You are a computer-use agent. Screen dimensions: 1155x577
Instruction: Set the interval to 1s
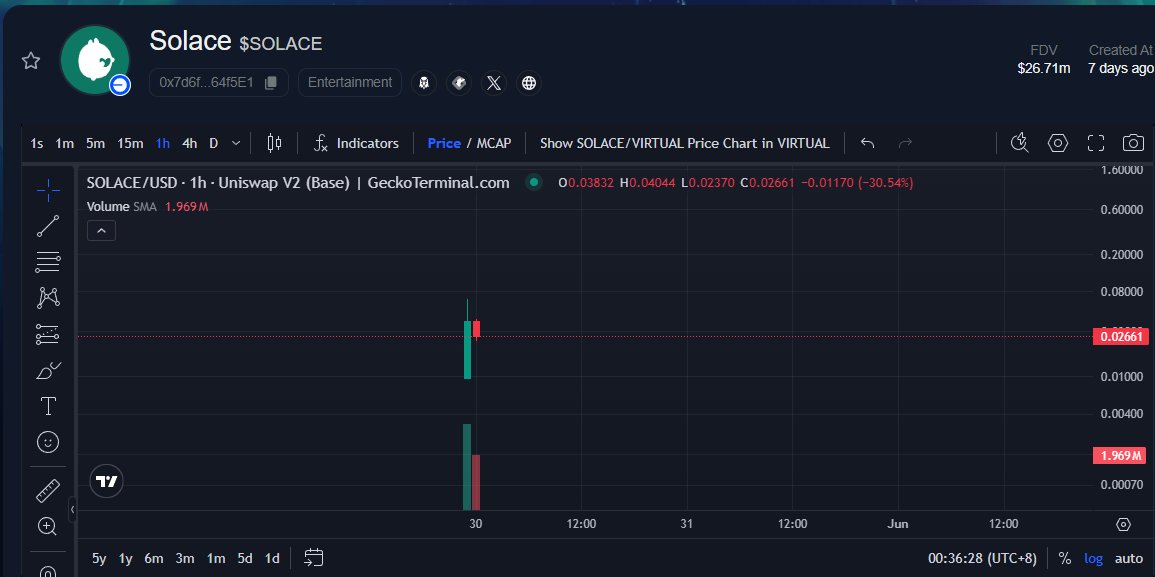click(37, 143)
